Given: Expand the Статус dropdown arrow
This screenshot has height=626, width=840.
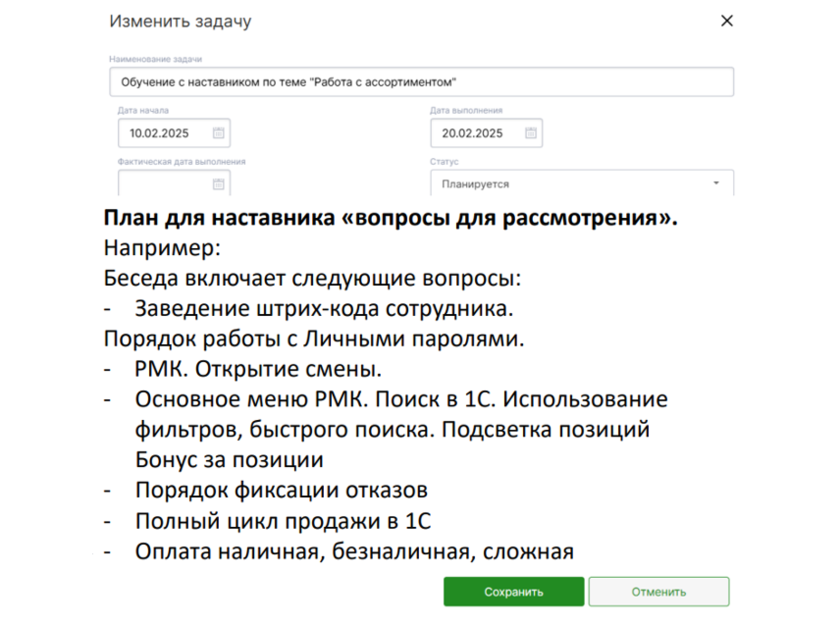Looking at the screenshot, I should (x=716, y=184).
